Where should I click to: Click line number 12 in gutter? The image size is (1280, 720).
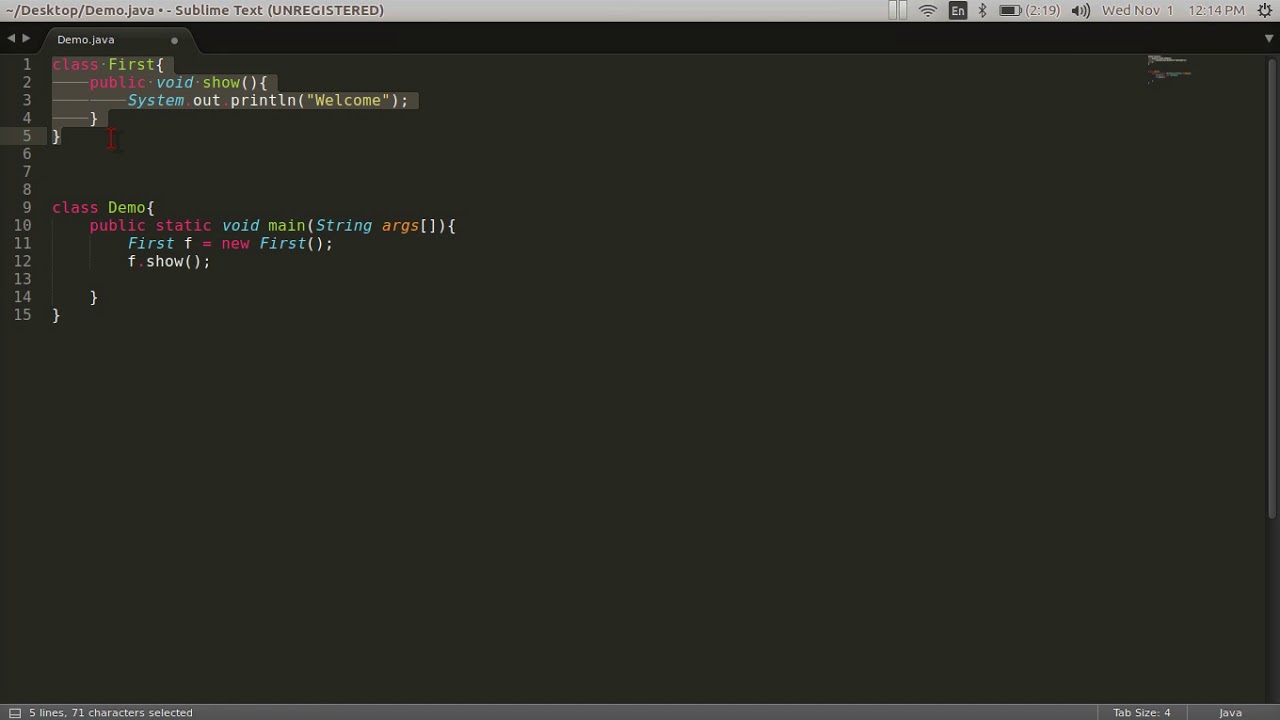22,261
